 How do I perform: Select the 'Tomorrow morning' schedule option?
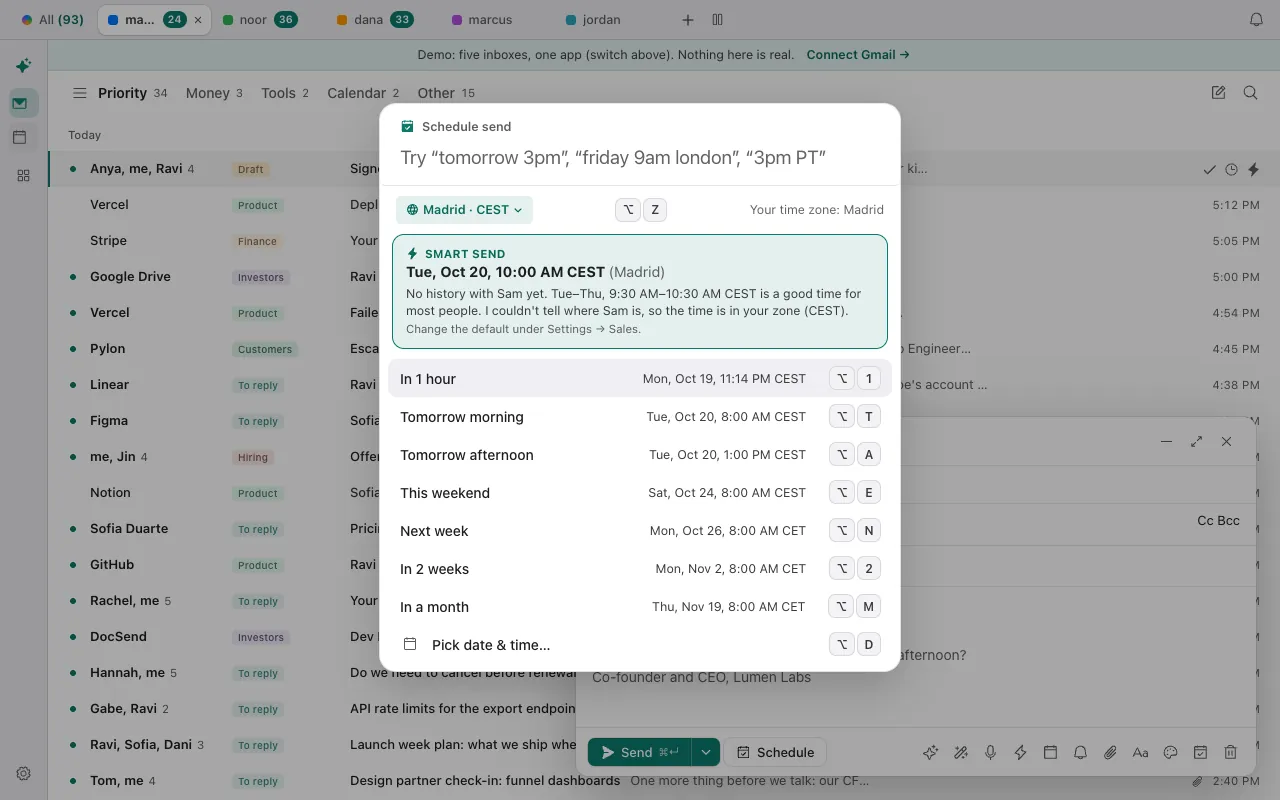point(640,417)
